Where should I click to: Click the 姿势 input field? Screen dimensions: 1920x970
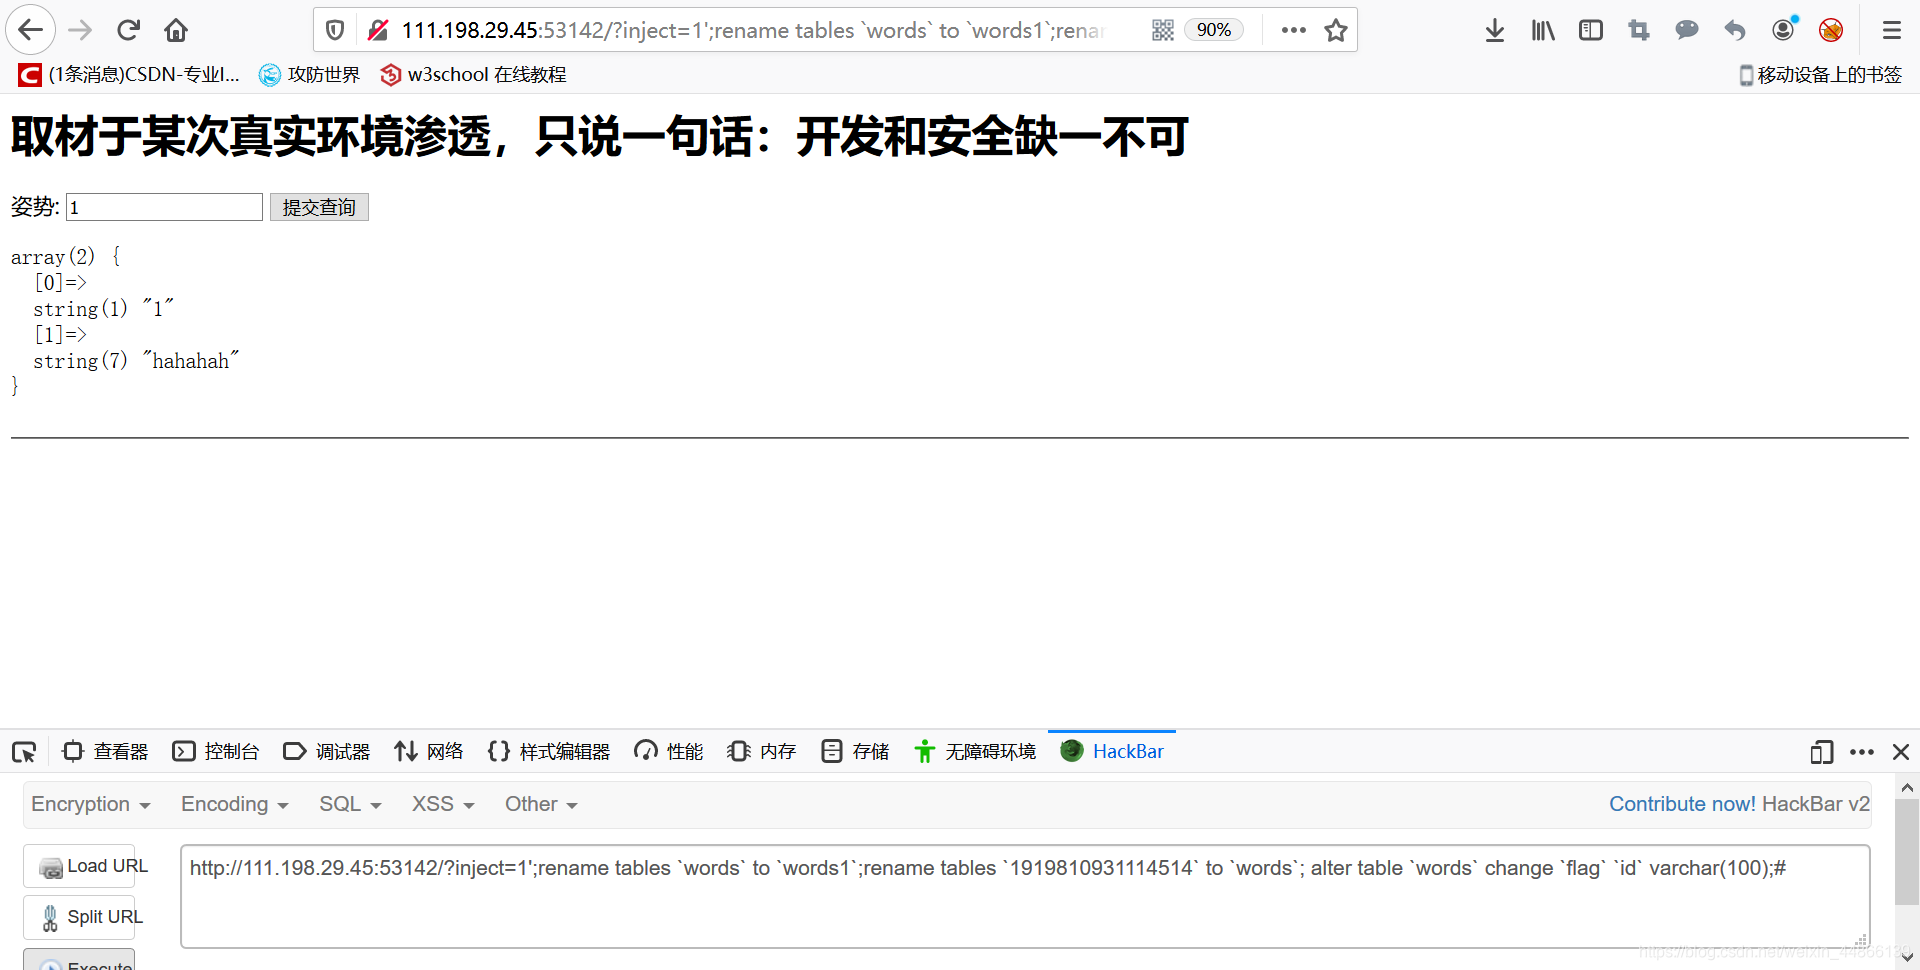click(164, 207)
